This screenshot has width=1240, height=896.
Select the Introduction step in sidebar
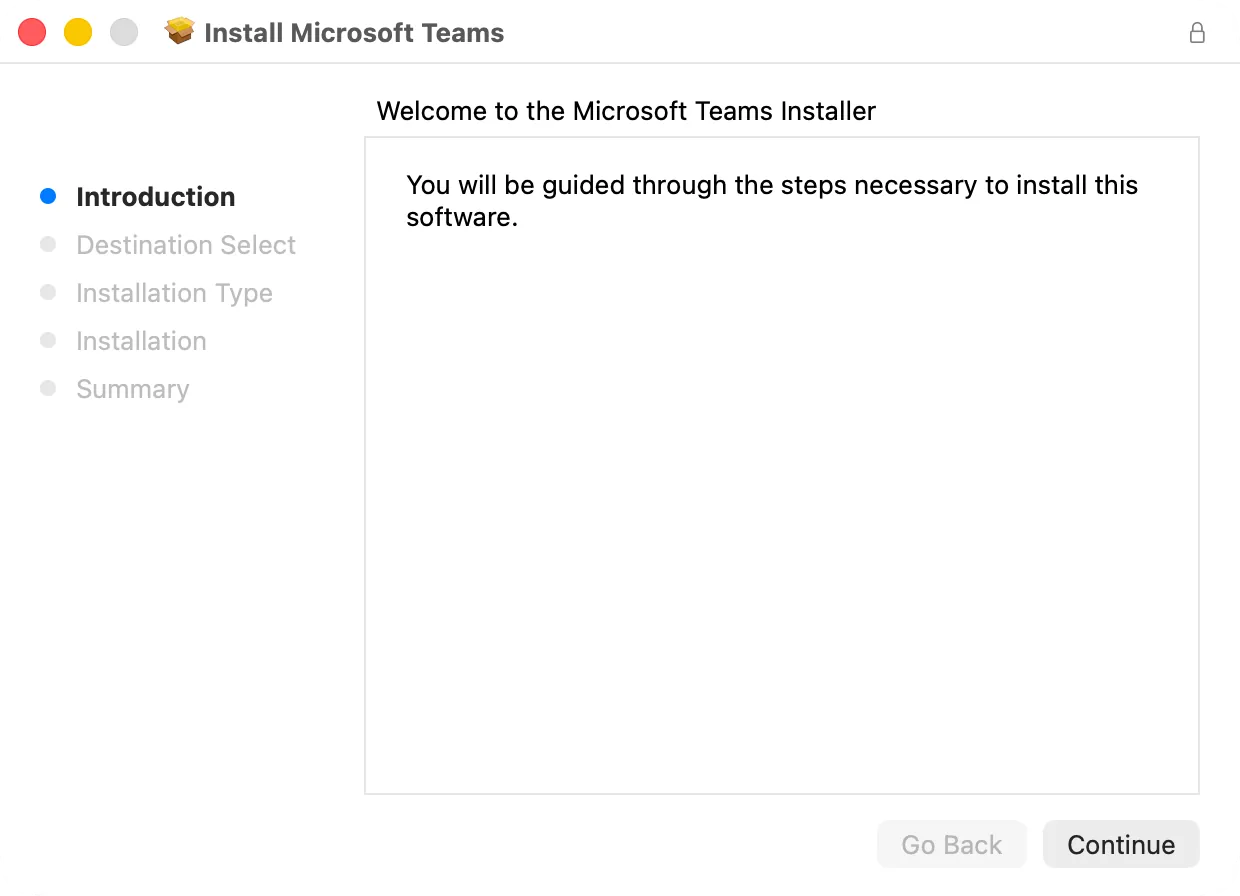pos(155,197)
